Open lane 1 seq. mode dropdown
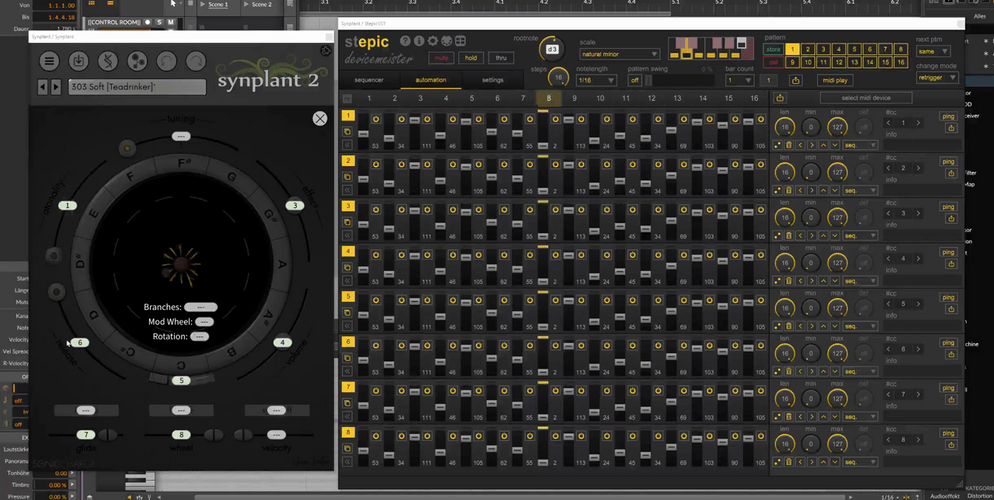This screenshot has width=994, height=500. (860, 145)
